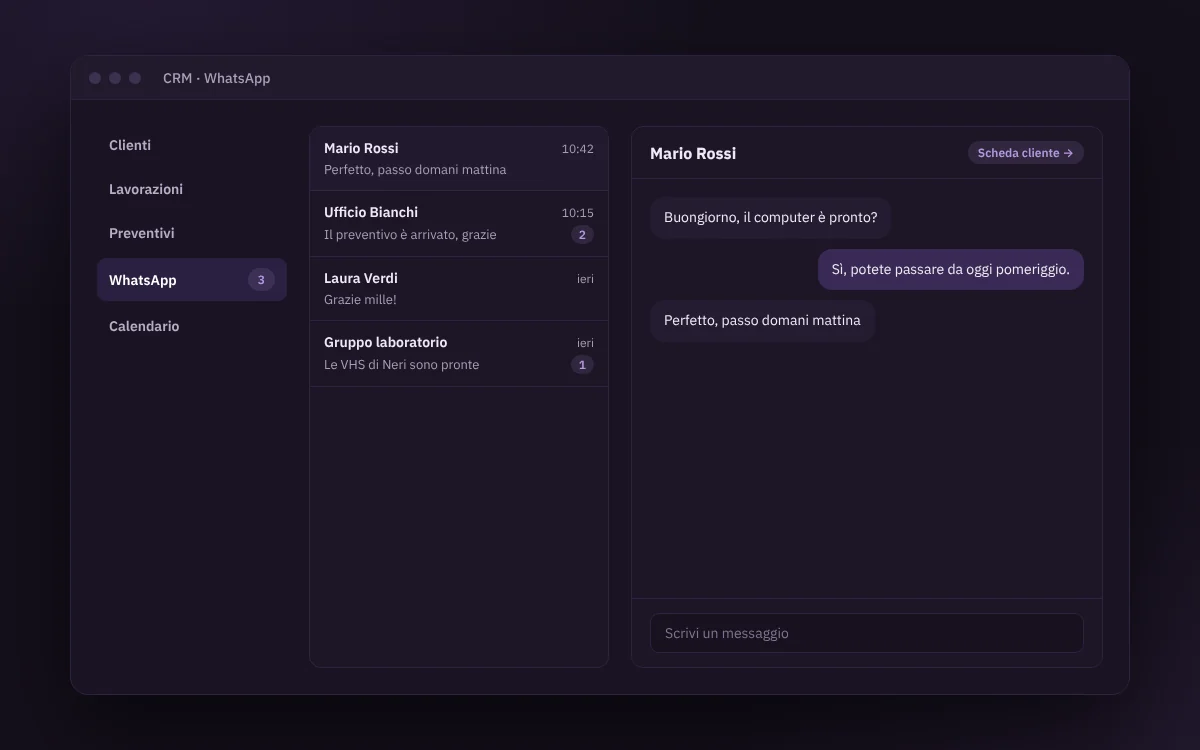
Task: Focus the Scrivi un messaggio field
Action: [867, 633]
